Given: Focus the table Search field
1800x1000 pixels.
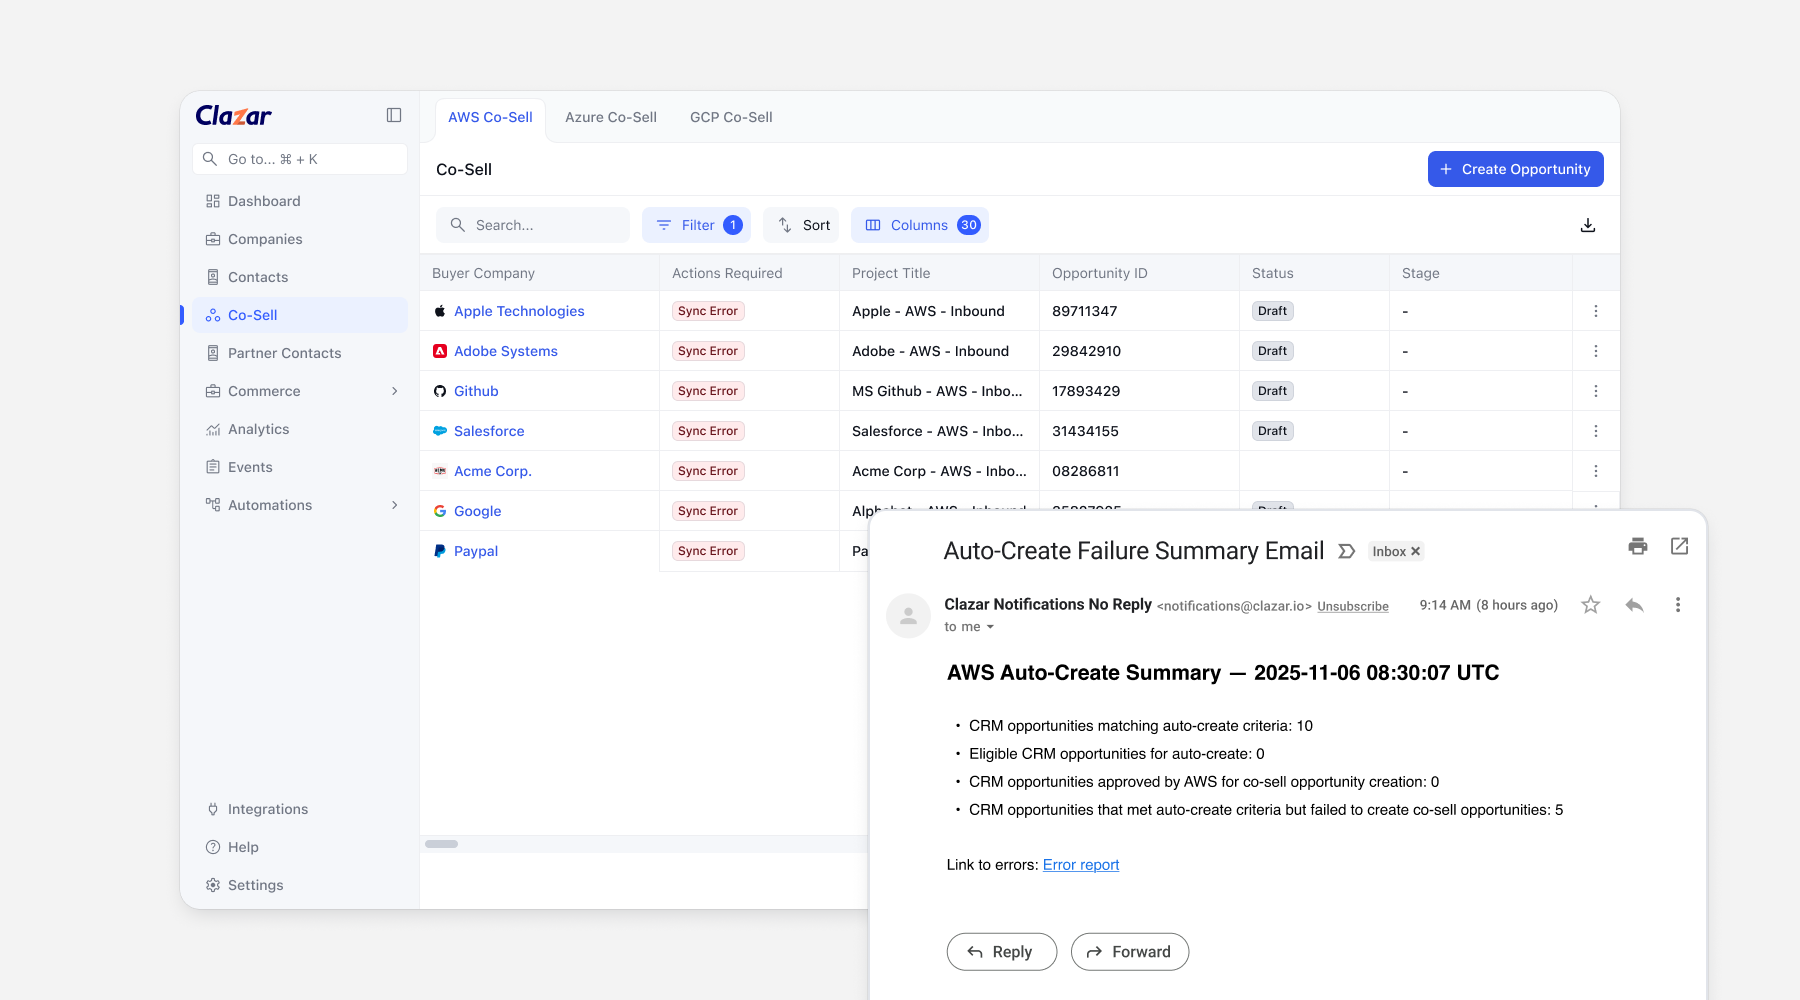Looking at the screenshot, I should (533, 225).
